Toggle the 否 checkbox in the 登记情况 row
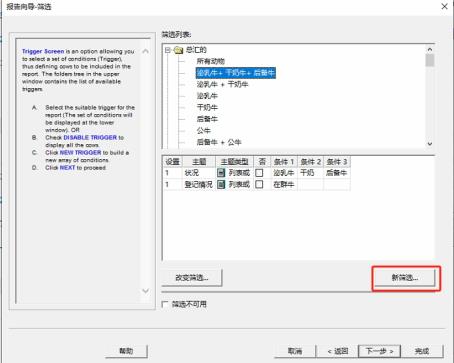 [x=259, y=184]
